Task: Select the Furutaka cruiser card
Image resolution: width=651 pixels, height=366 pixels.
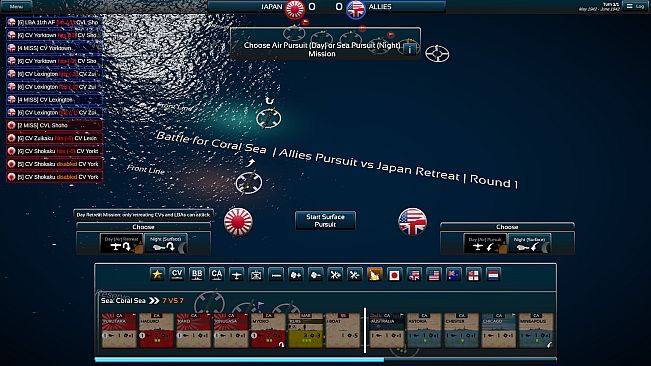Action: tap(119, 330)
